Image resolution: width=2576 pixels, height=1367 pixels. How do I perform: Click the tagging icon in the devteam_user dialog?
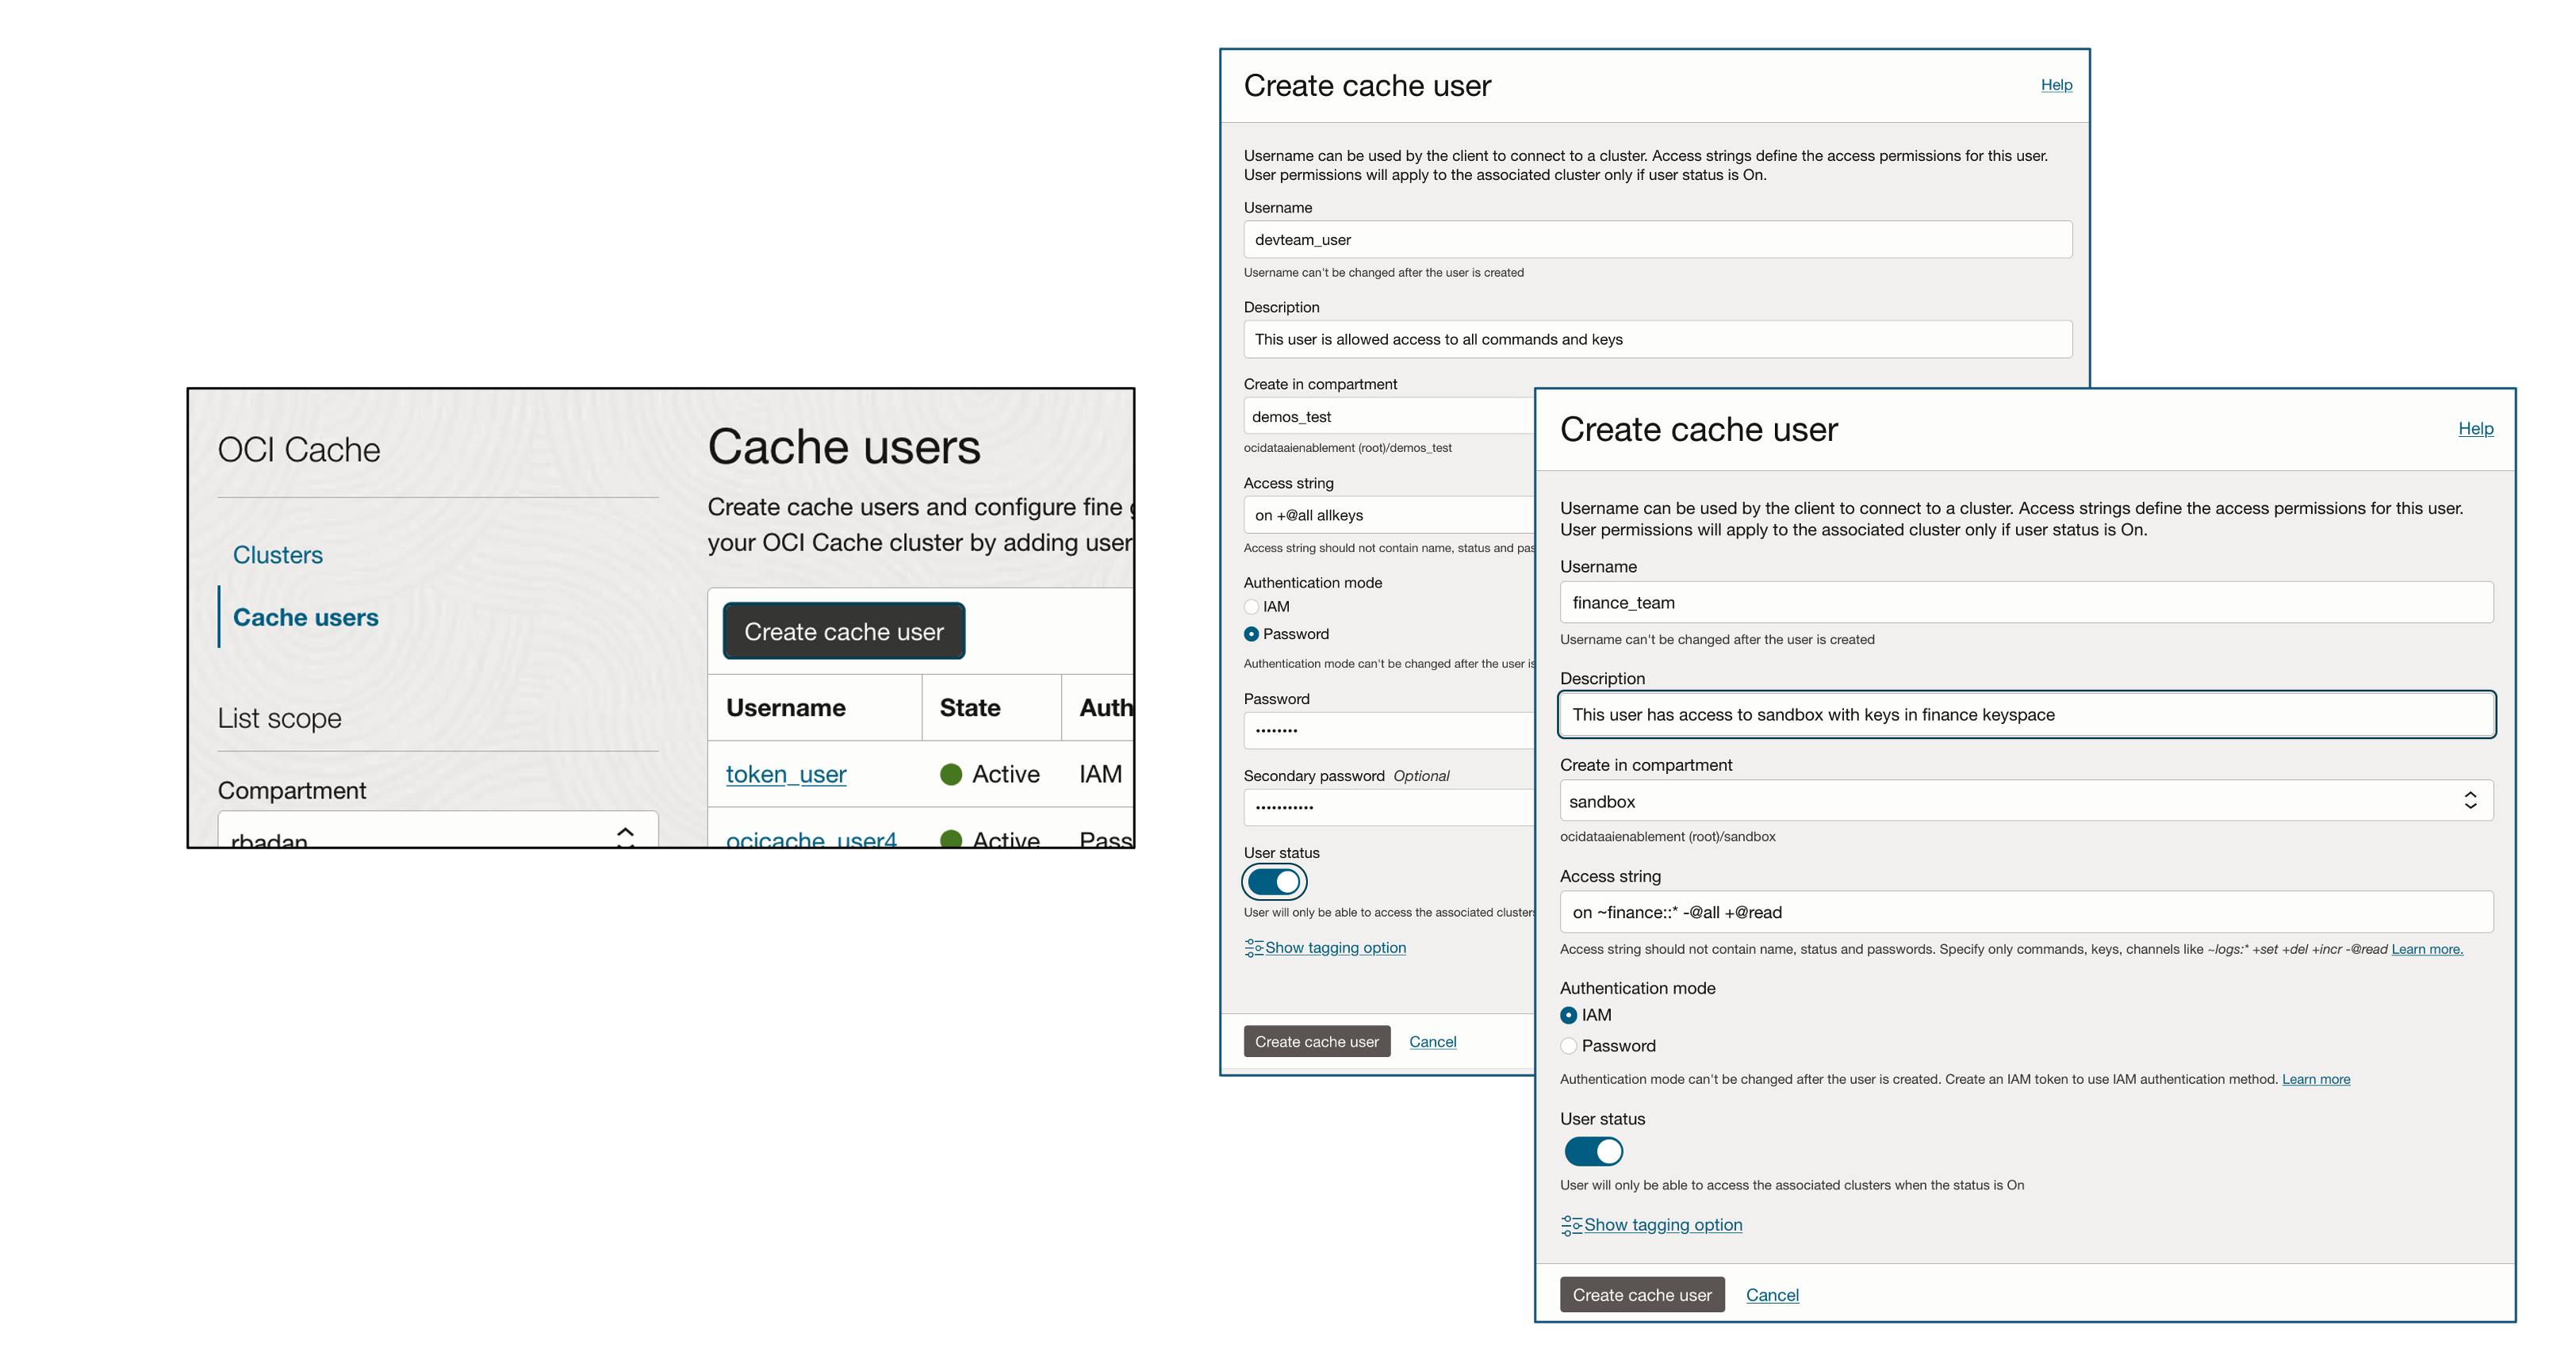[x=1253, y=947]
